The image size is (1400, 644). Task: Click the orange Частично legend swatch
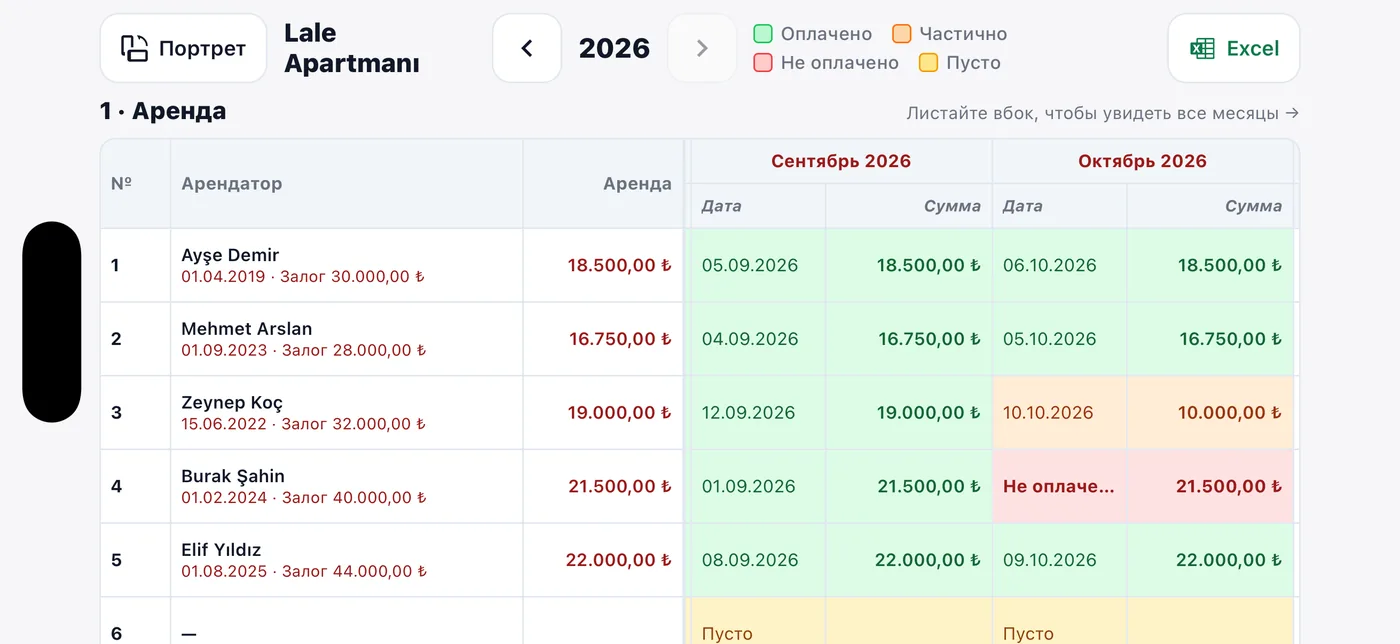pyautogui.click(x=902, y=34)
